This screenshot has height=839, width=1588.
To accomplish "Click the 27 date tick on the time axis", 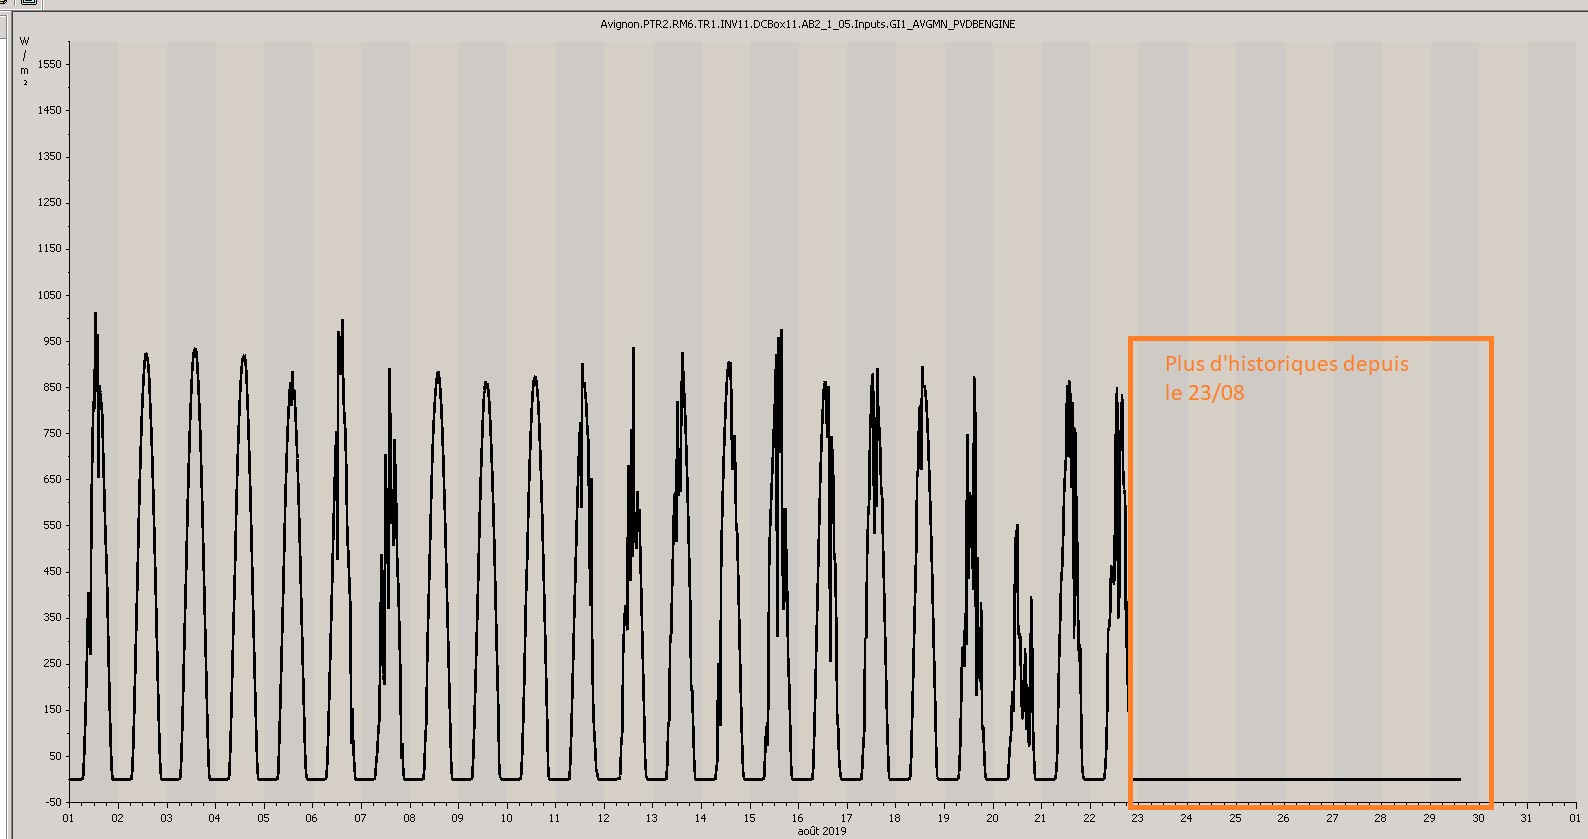I will click(1332, 818).
